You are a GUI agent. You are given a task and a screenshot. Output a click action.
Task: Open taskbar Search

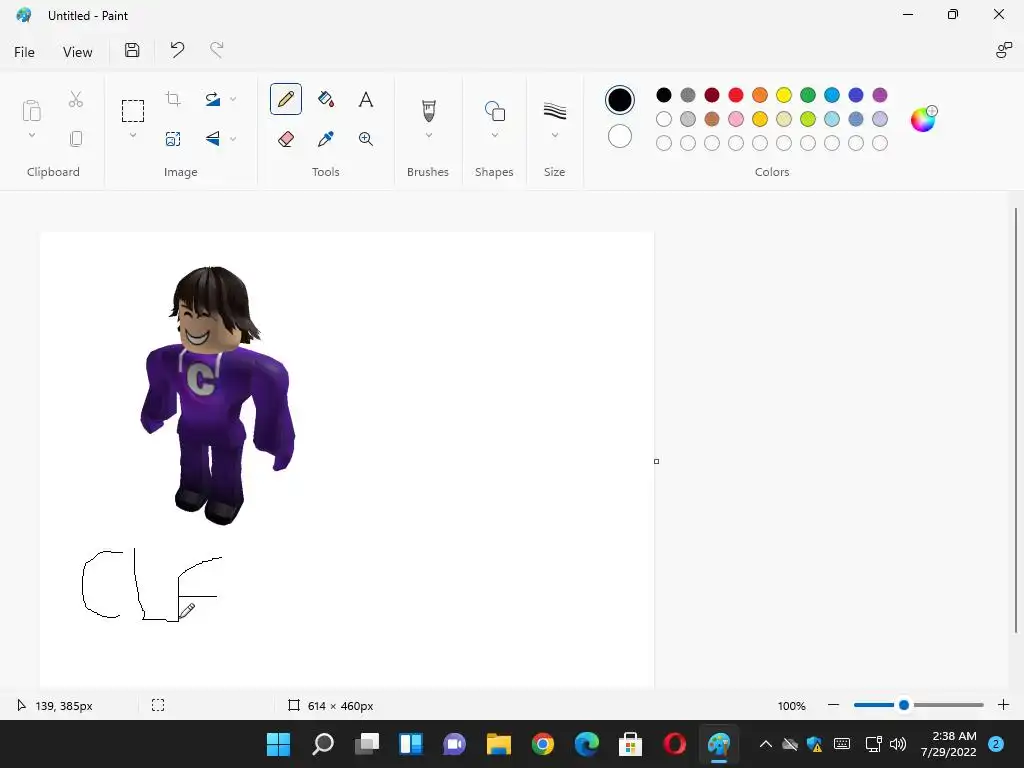coord(323,744)
